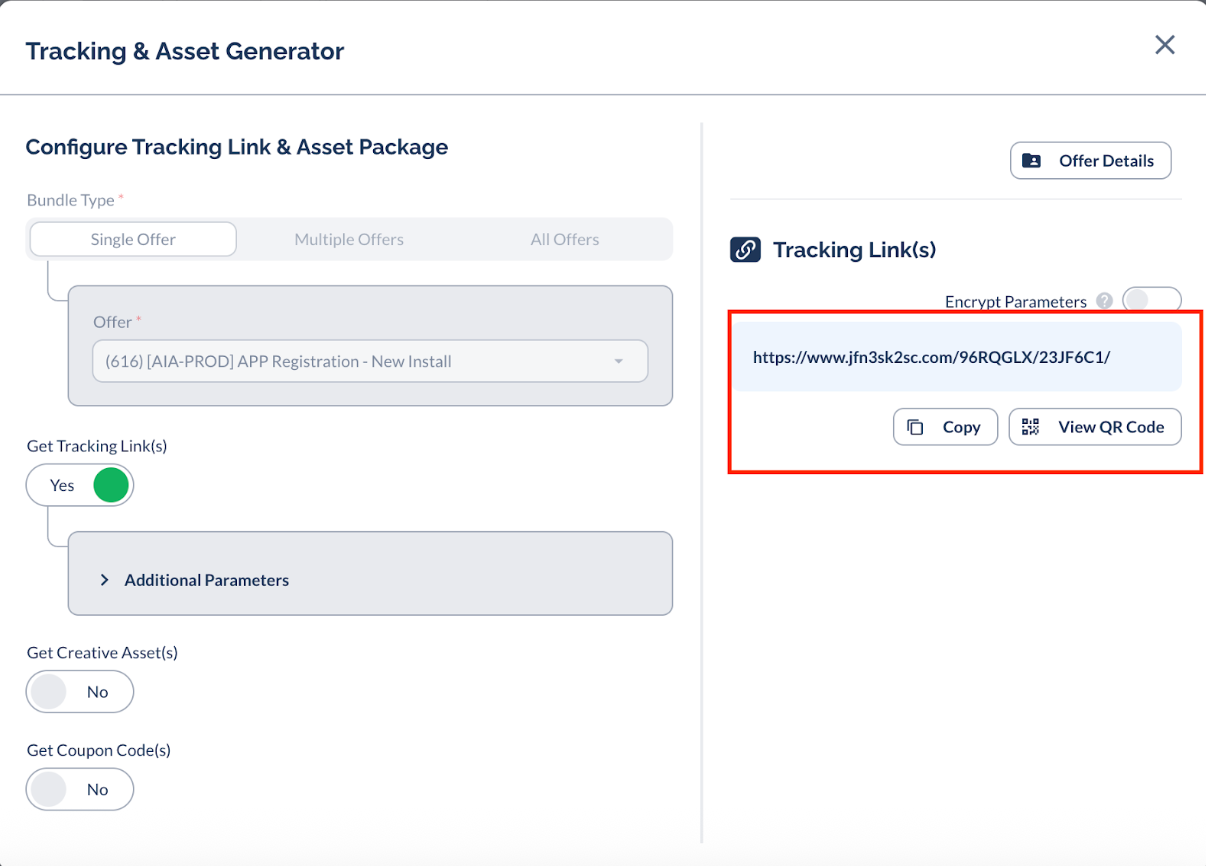1206x866 pixels.
Task: Select the All Offers bundle type
Action: coord(565,240)
